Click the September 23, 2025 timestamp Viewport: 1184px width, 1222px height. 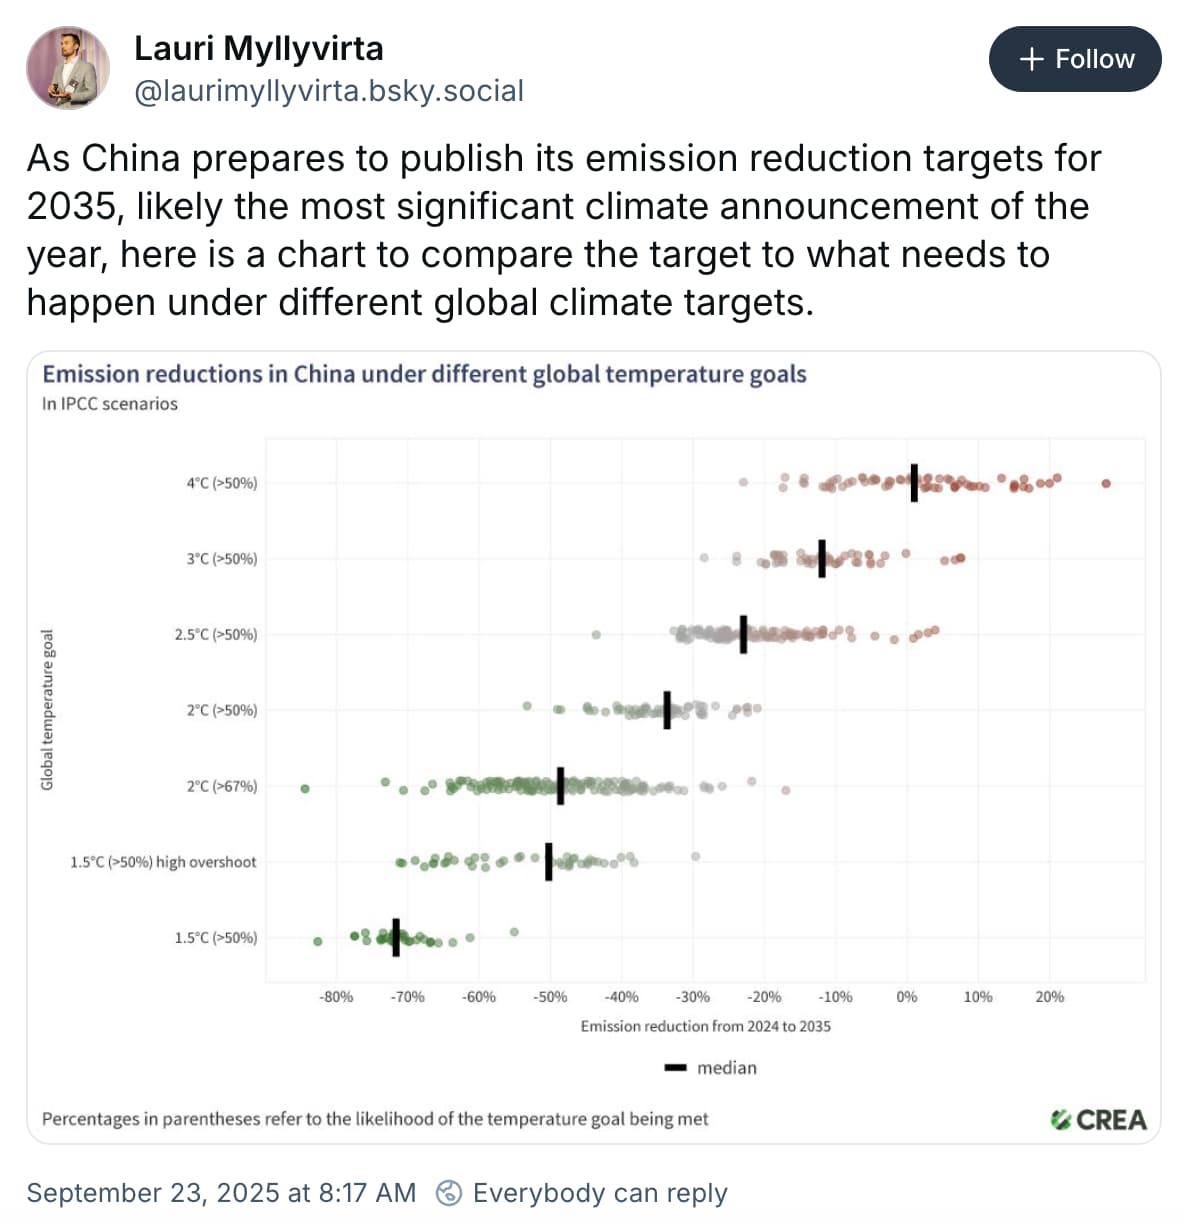pos(220,1192)
